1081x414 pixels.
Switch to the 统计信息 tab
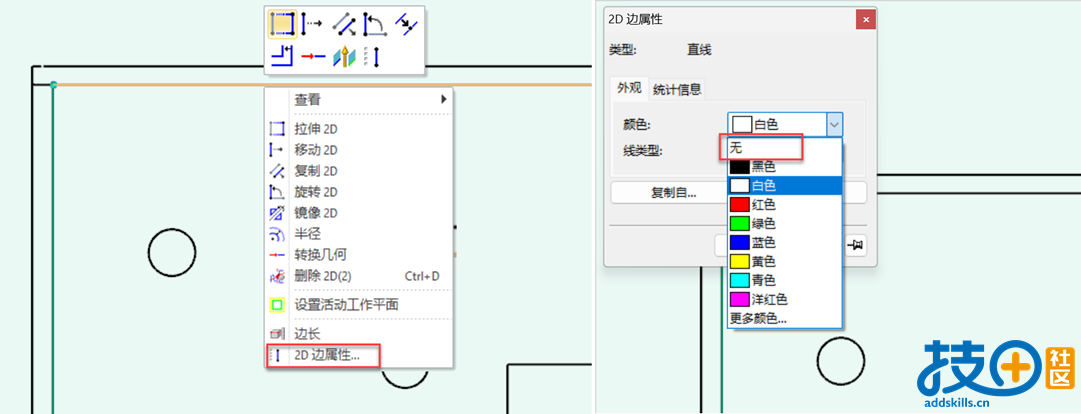677,89
